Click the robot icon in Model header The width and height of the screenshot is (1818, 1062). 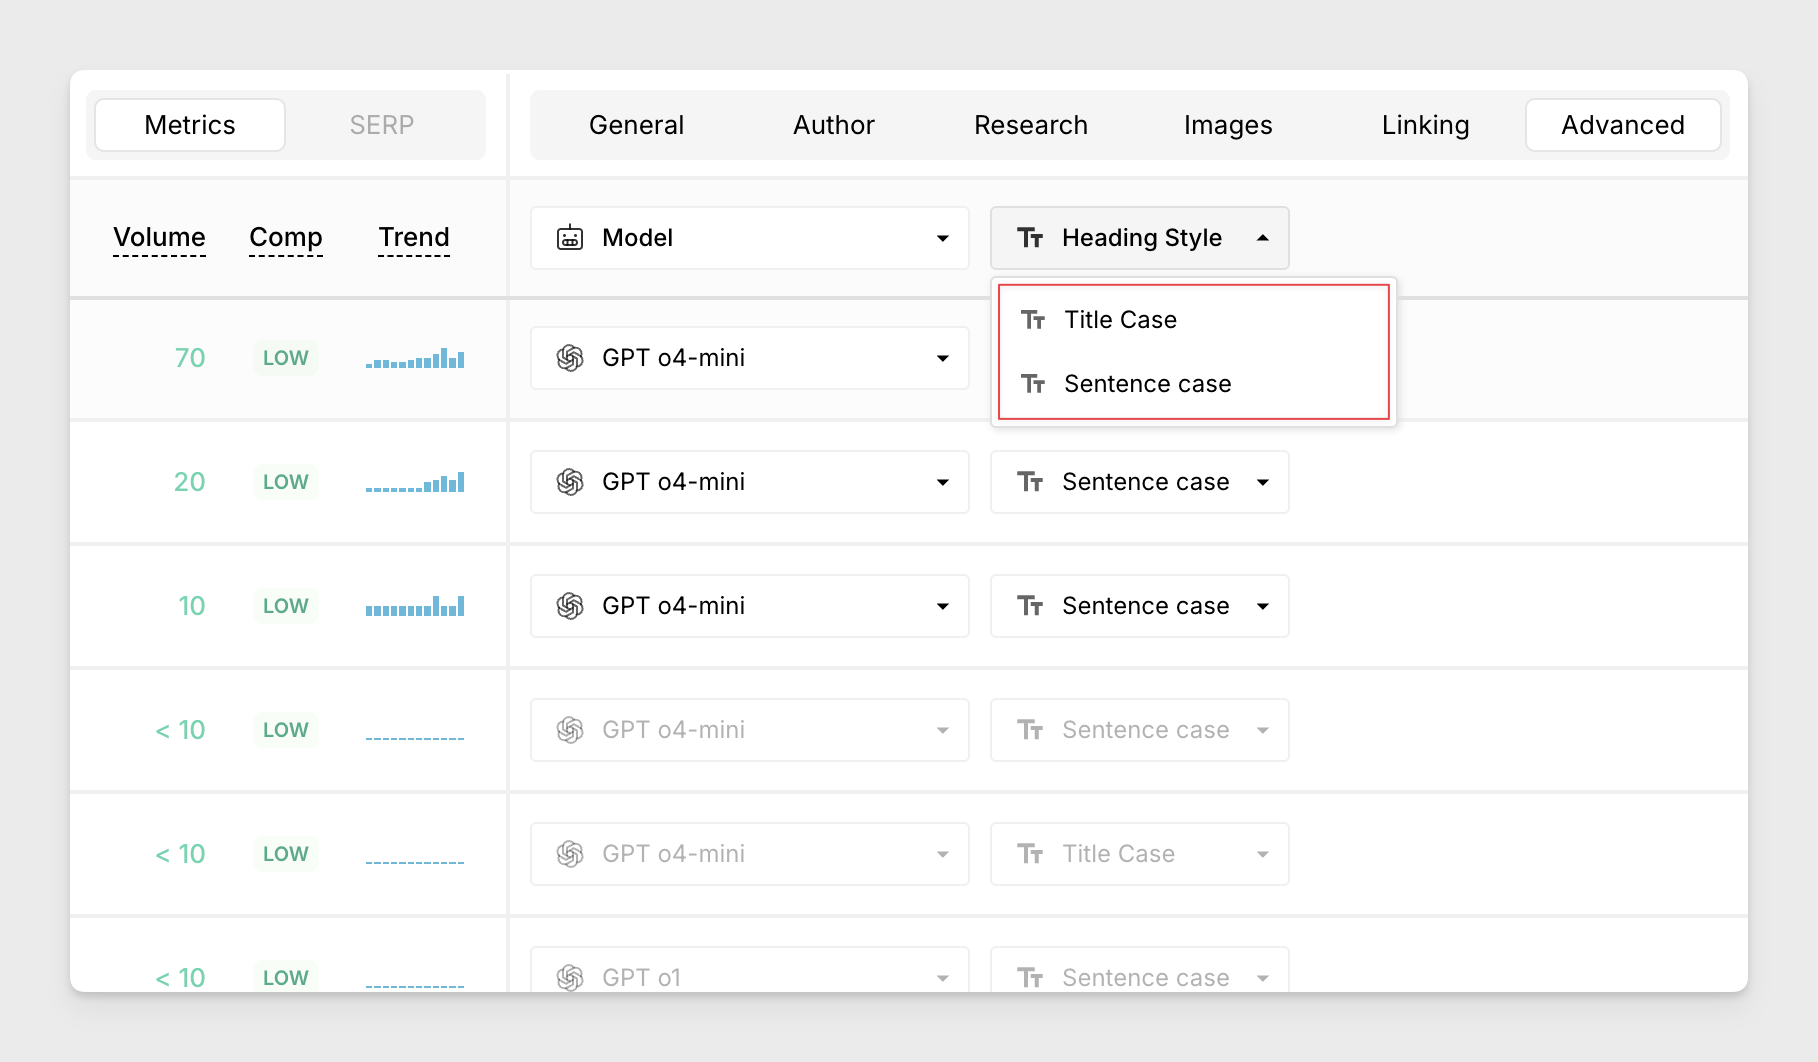click(570, 238)
